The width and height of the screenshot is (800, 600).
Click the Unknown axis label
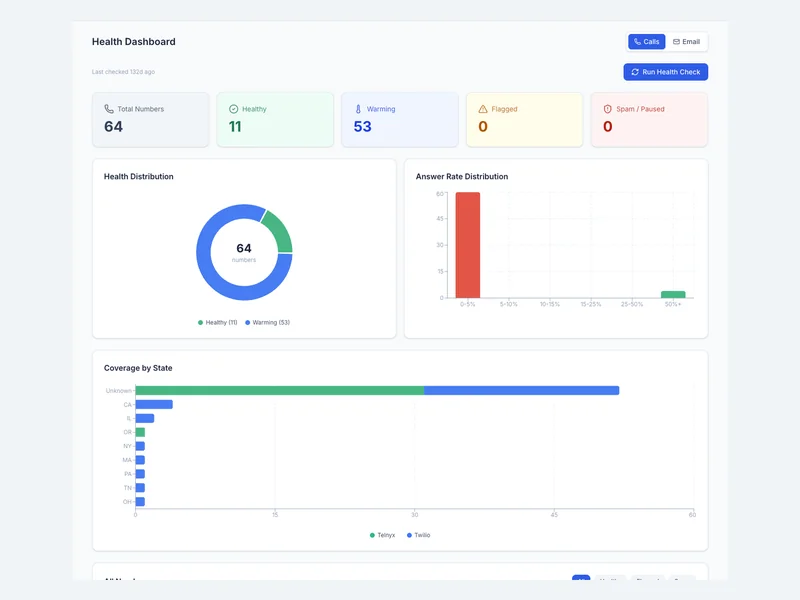[x=119, y=391]
